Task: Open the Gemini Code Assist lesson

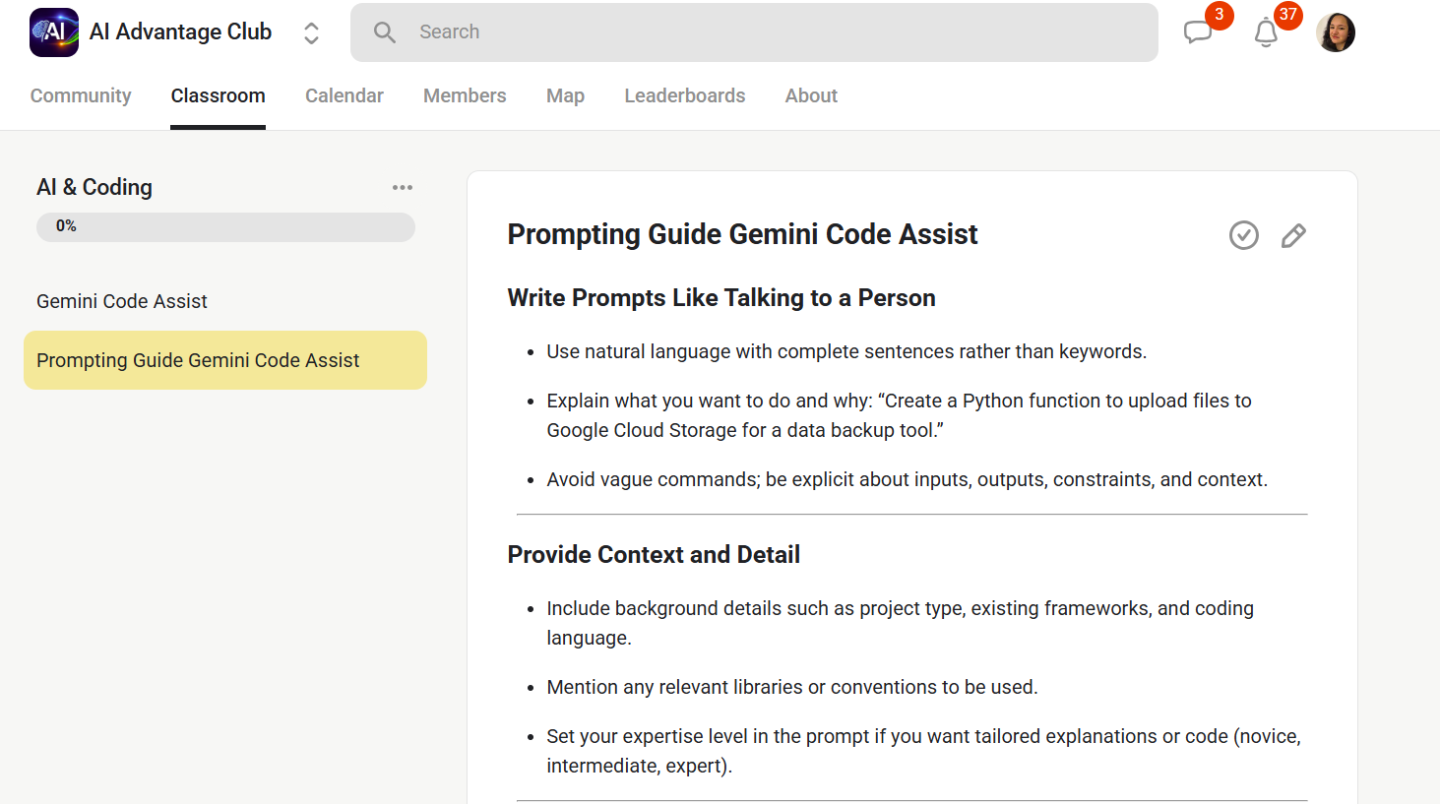Action: pyautogui.click(x=122, y=301)
